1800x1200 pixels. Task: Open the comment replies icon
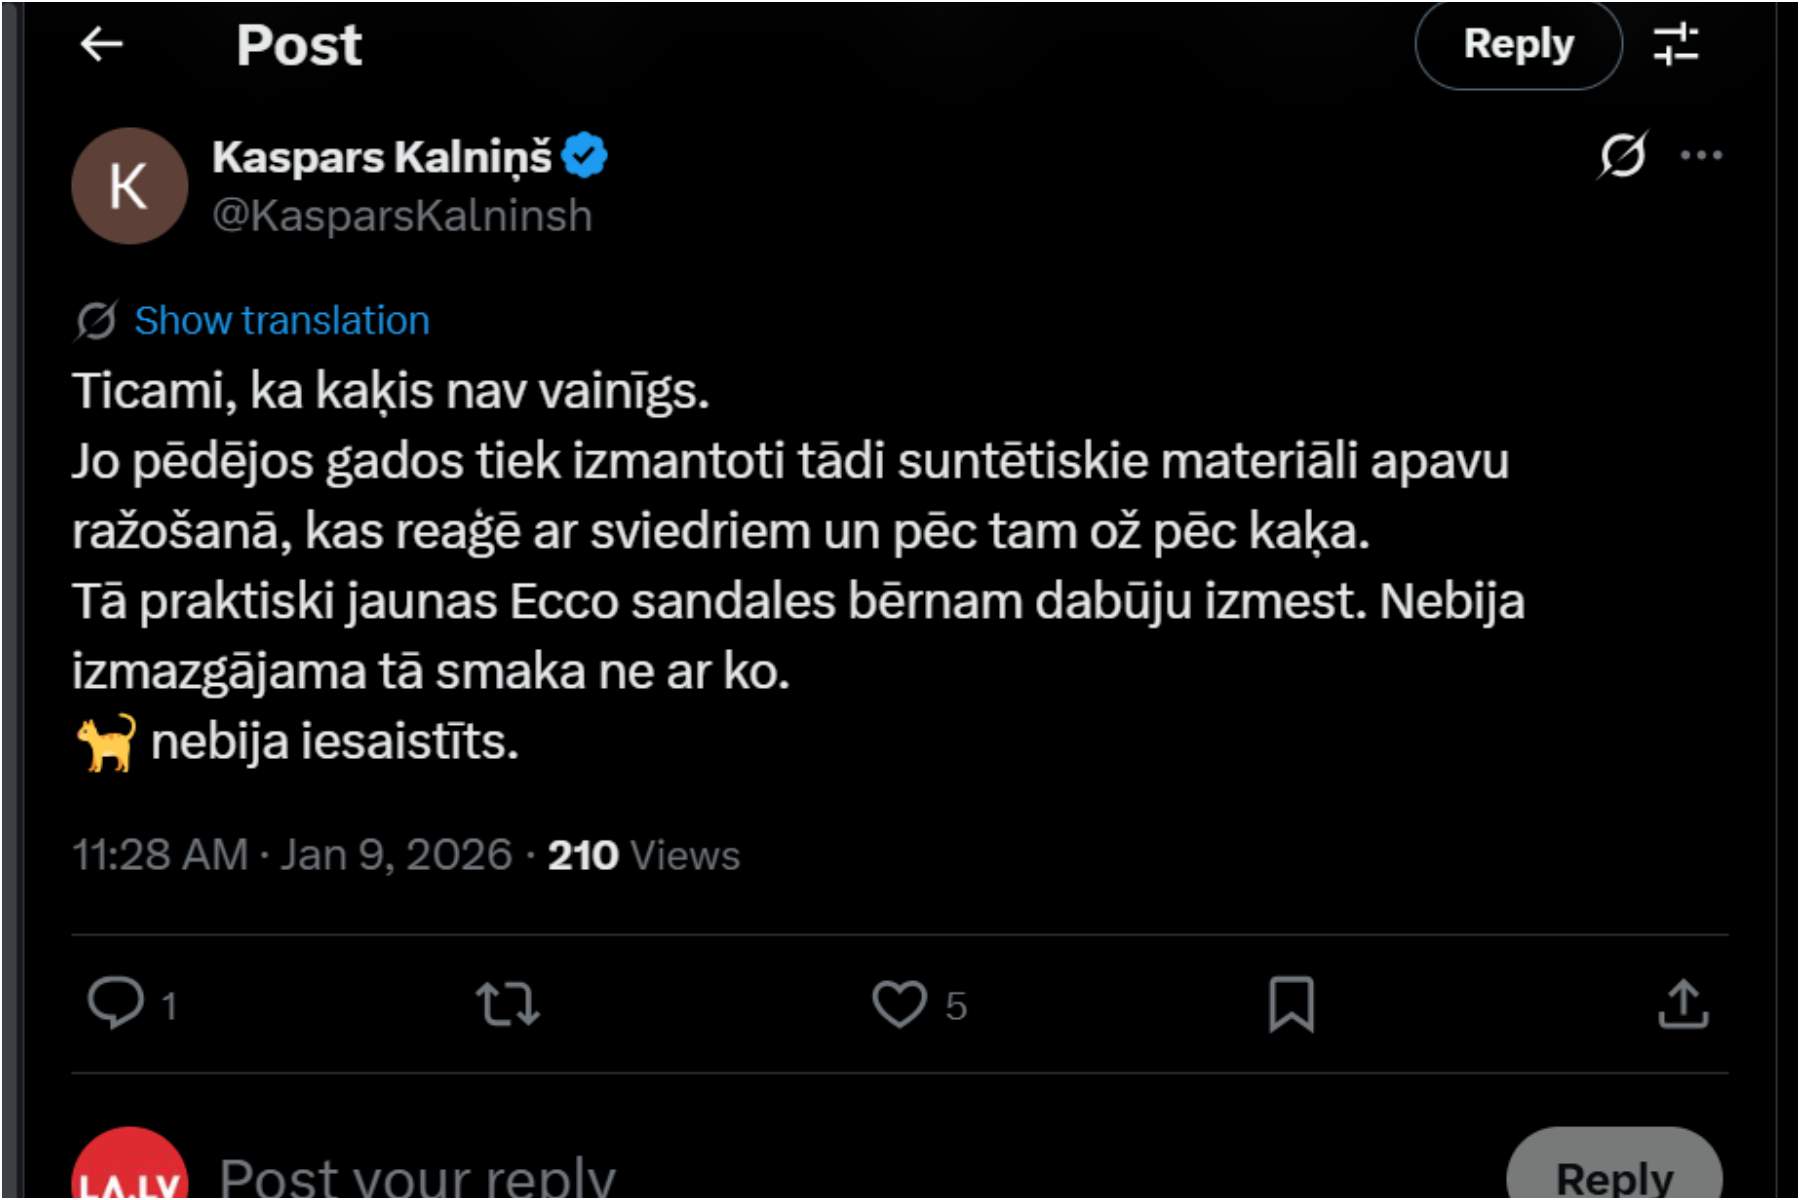pos(116,1003)
